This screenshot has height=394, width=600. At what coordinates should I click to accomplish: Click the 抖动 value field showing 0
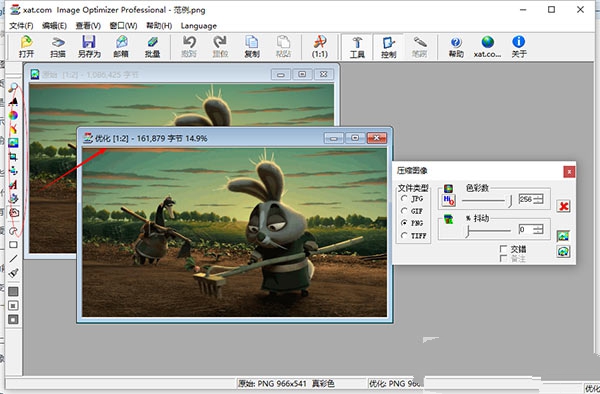coord(526,229)
